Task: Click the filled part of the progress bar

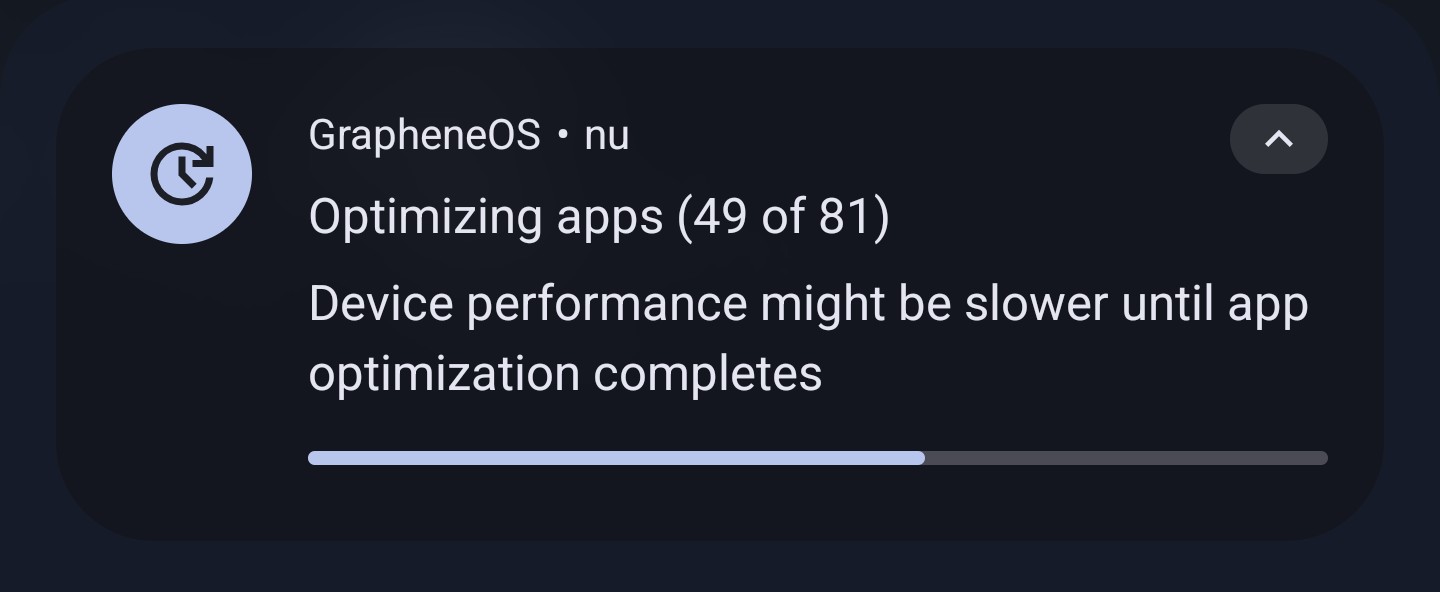Action: click(615, 458)
